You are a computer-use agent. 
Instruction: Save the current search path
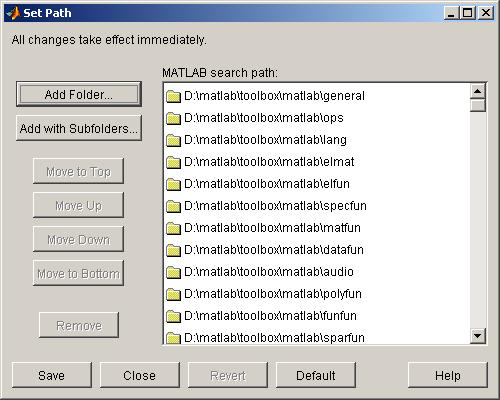click(x=52, y=375)
